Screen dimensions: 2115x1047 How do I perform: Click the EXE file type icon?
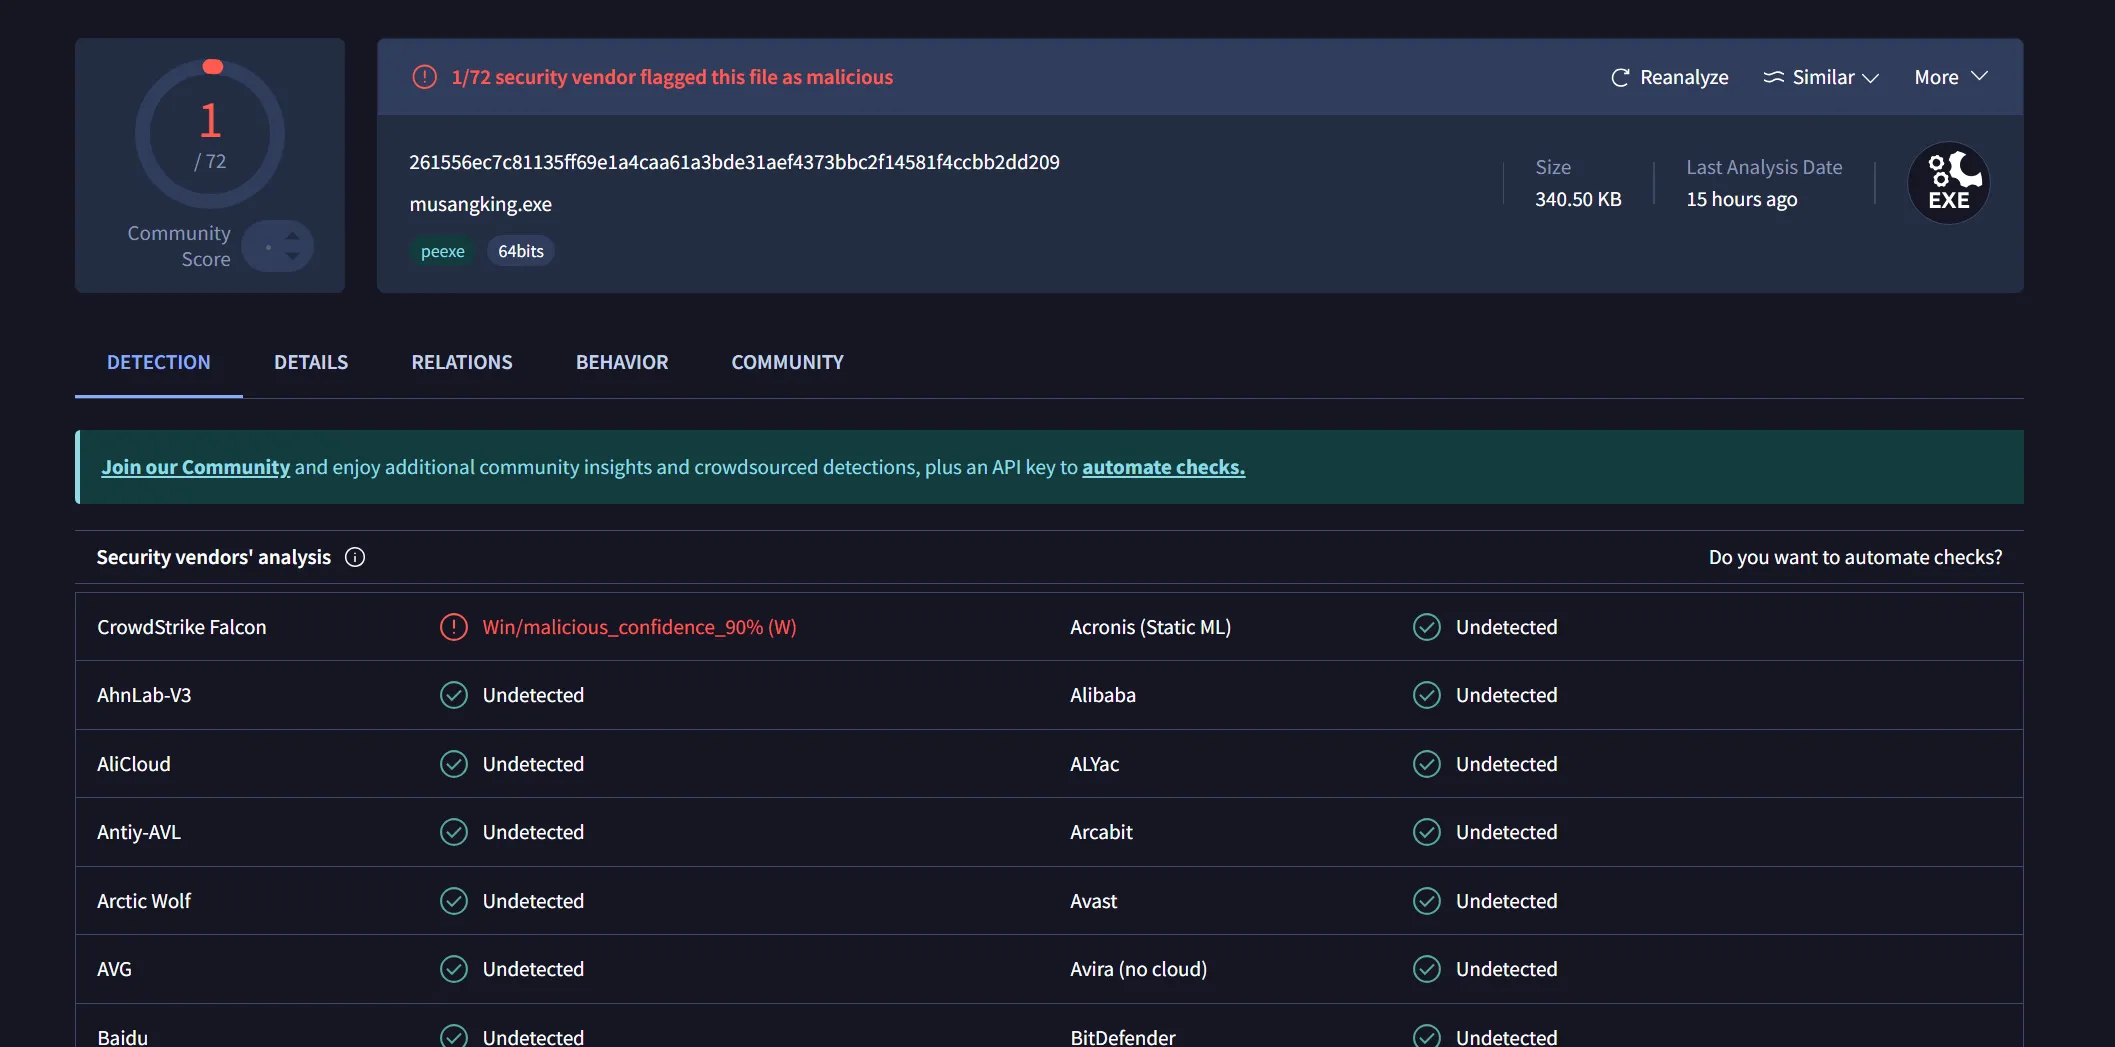point(1948,183)
